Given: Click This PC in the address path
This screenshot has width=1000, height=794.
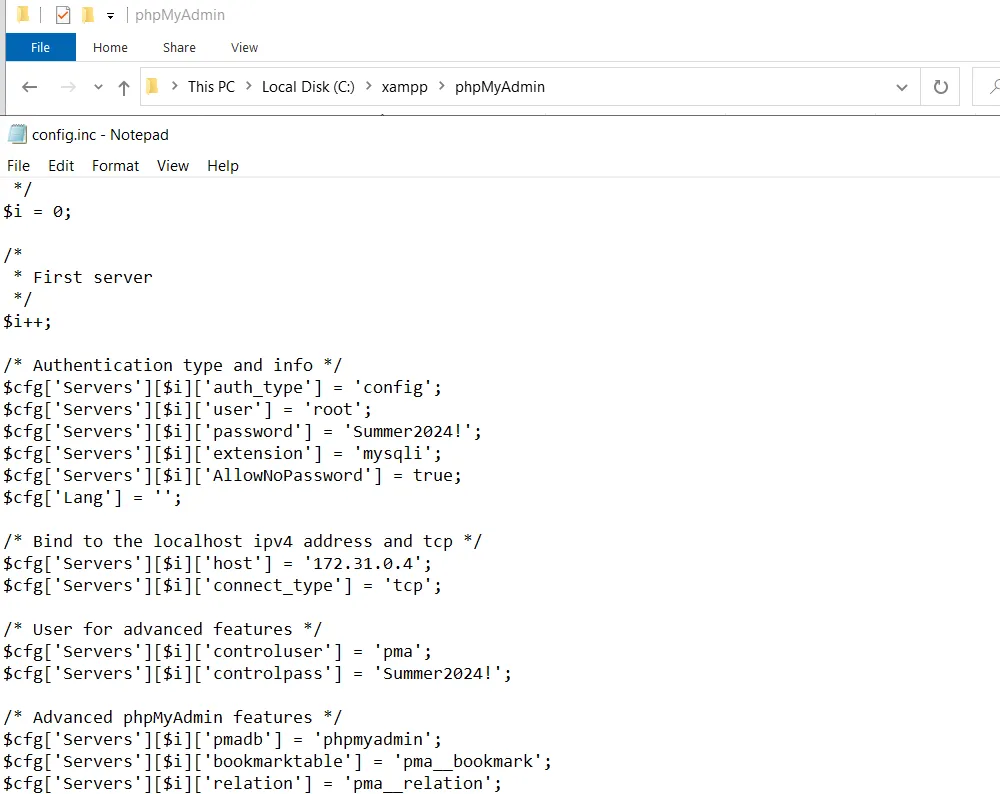Looking at the screenshot, I should point(211,87).
